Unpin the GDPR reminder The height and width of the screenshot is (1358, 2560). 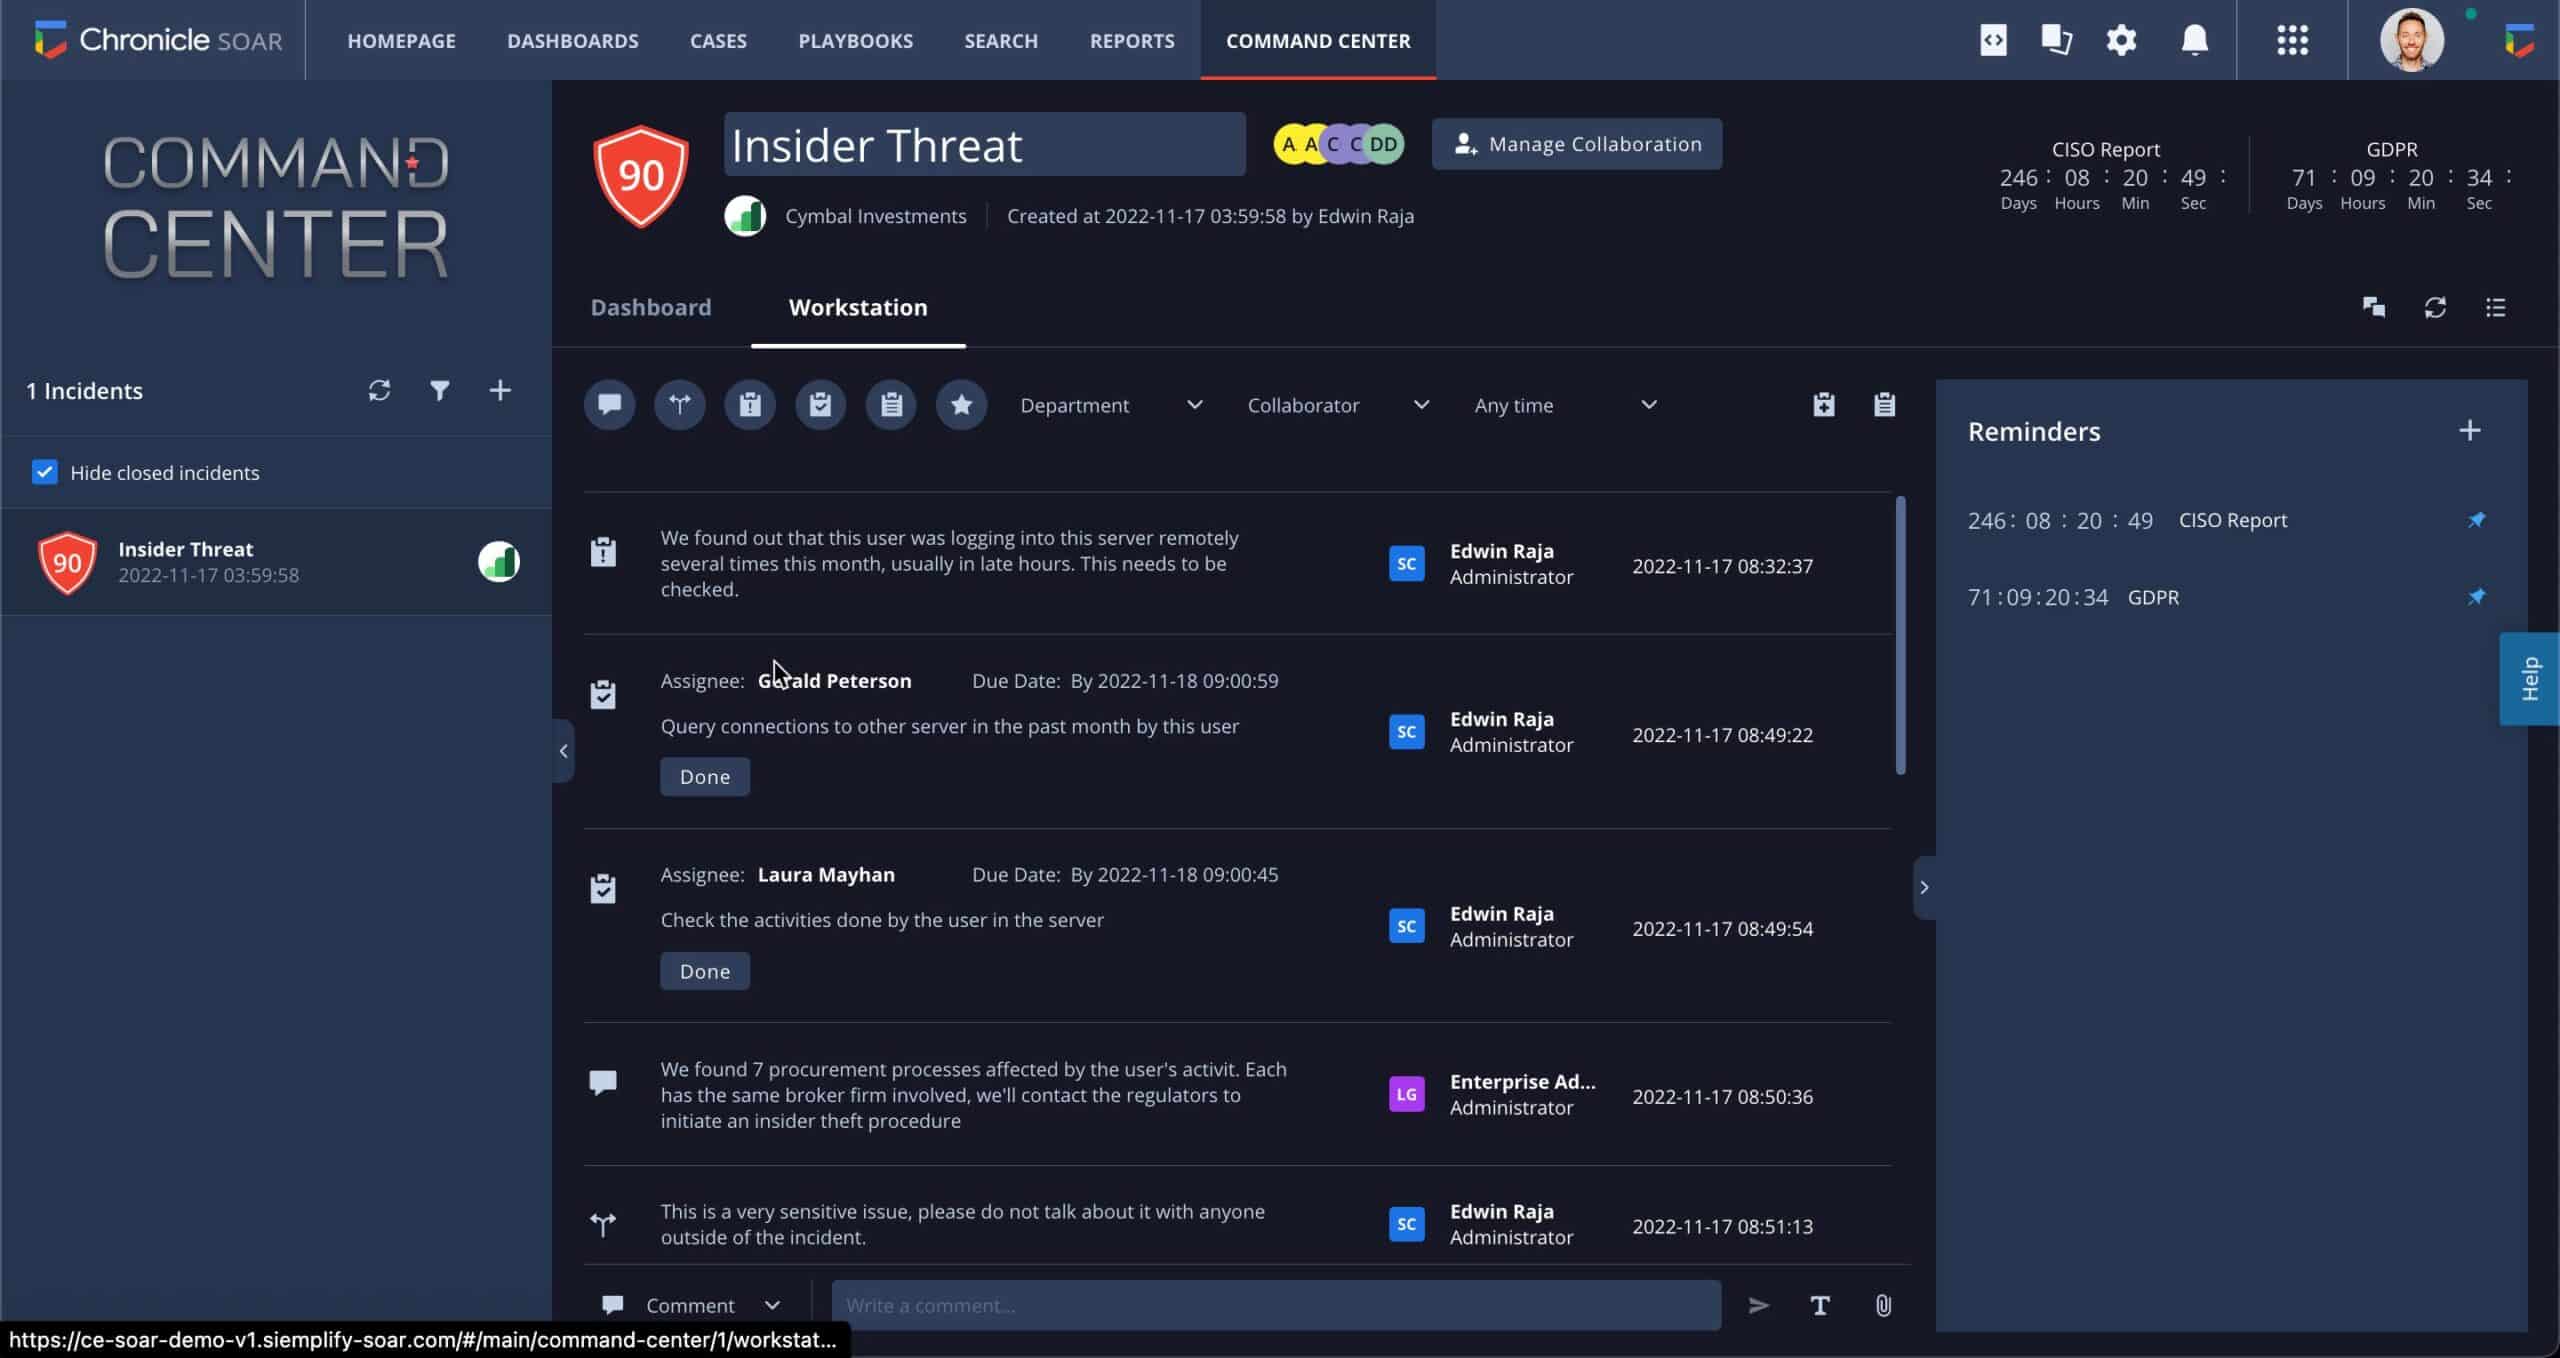(x=2476, y=597)
